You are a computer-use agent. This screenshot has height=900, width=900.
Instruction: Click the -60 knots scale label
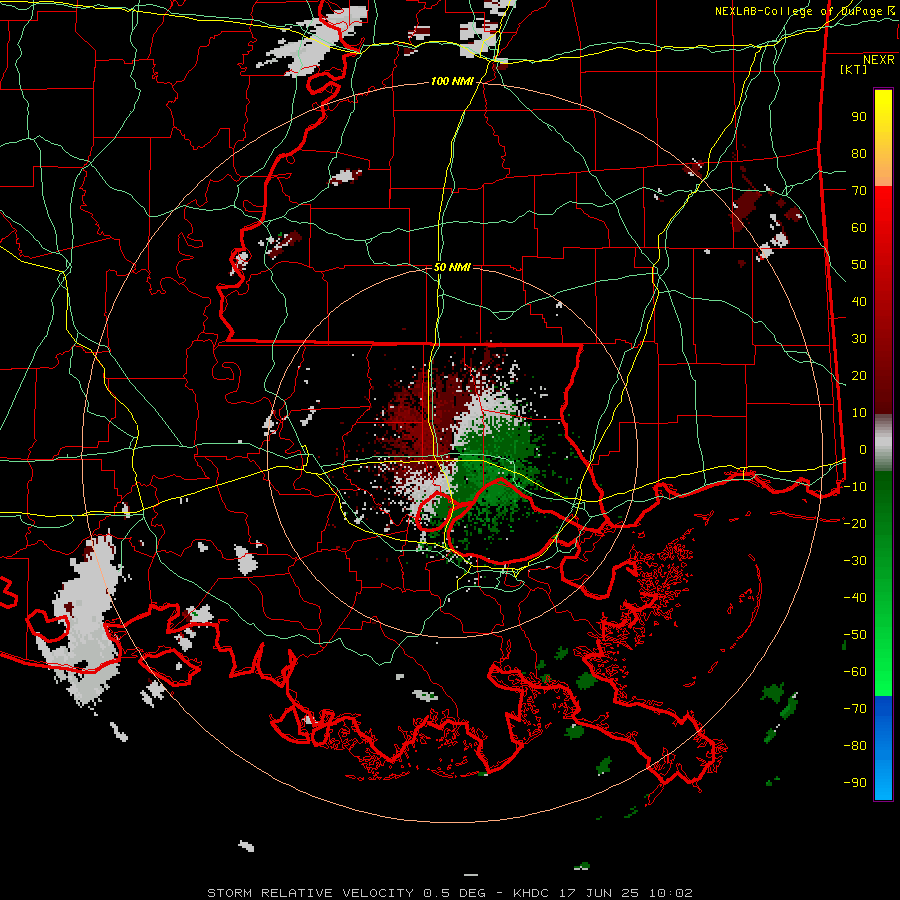[x=855, y=672]
